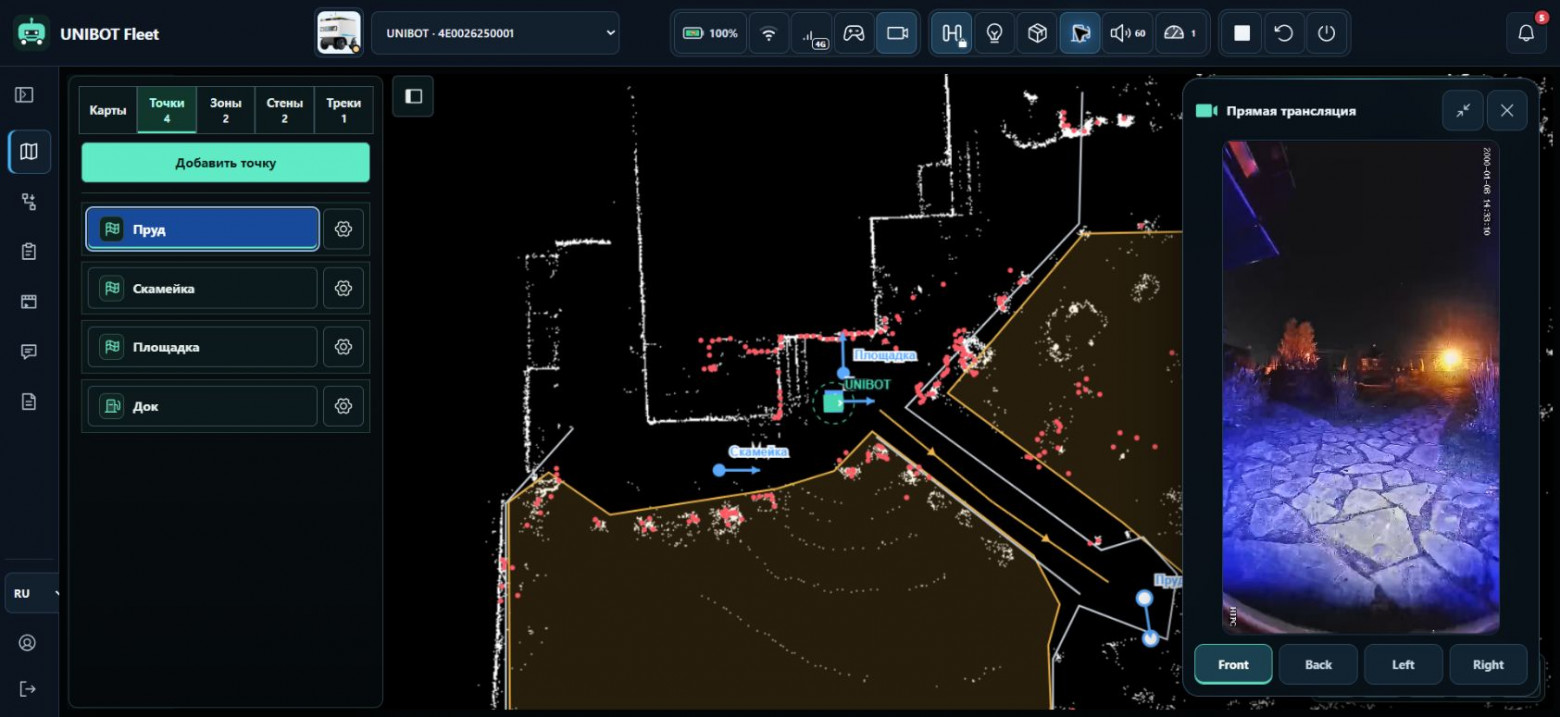Click the restart circular arrow icon

click(x=1284, y=33)
